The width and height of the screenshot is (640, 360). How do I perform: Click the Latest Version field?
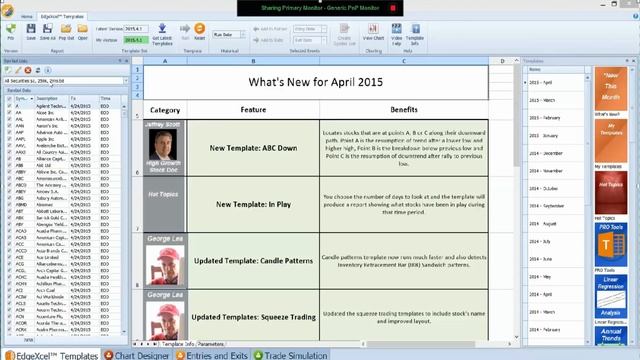136,29
